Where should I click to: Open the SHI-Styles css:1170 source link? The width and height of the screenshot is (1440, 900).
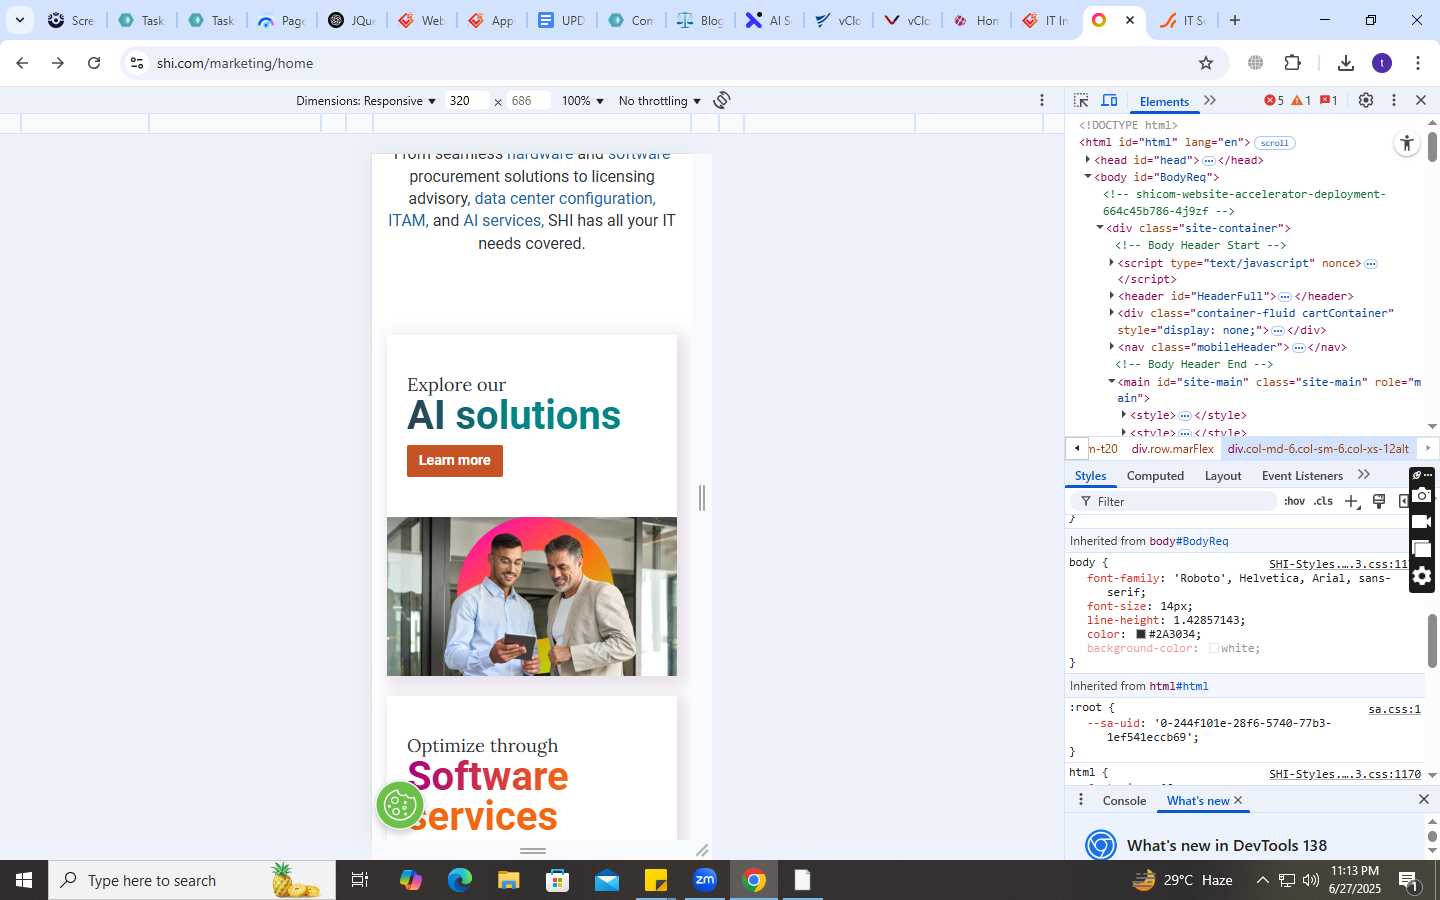[1345, 774]
